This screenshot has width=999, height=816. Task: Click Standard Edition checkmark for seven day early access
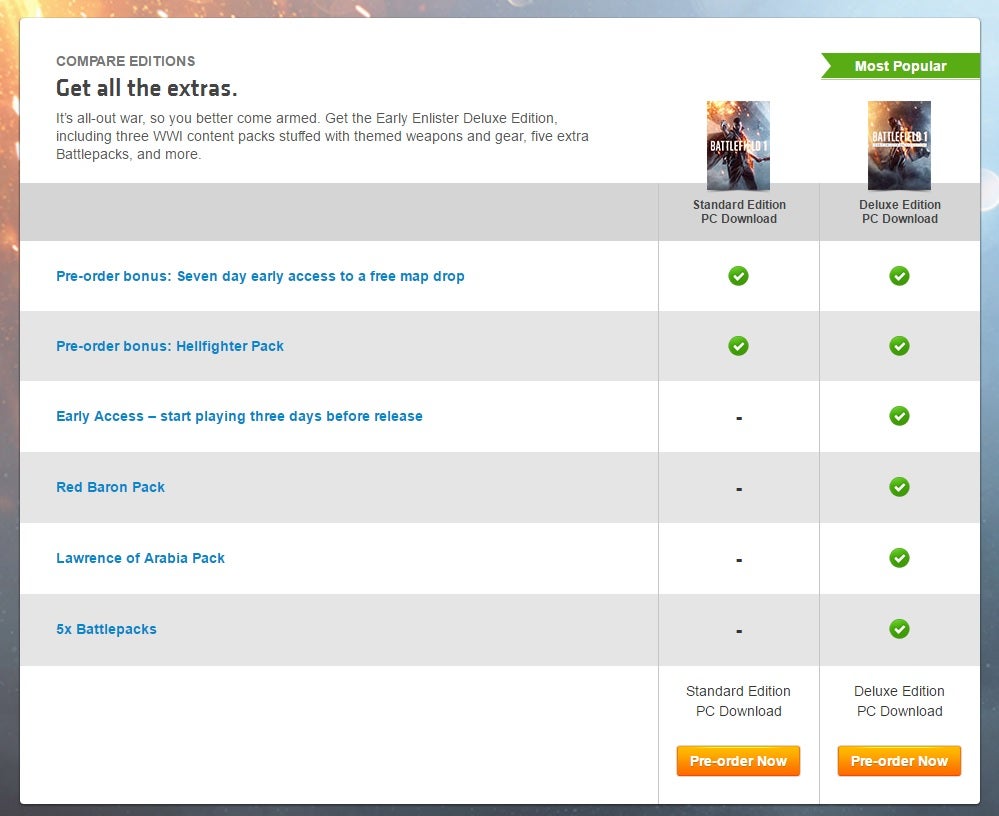click(738, 276)
